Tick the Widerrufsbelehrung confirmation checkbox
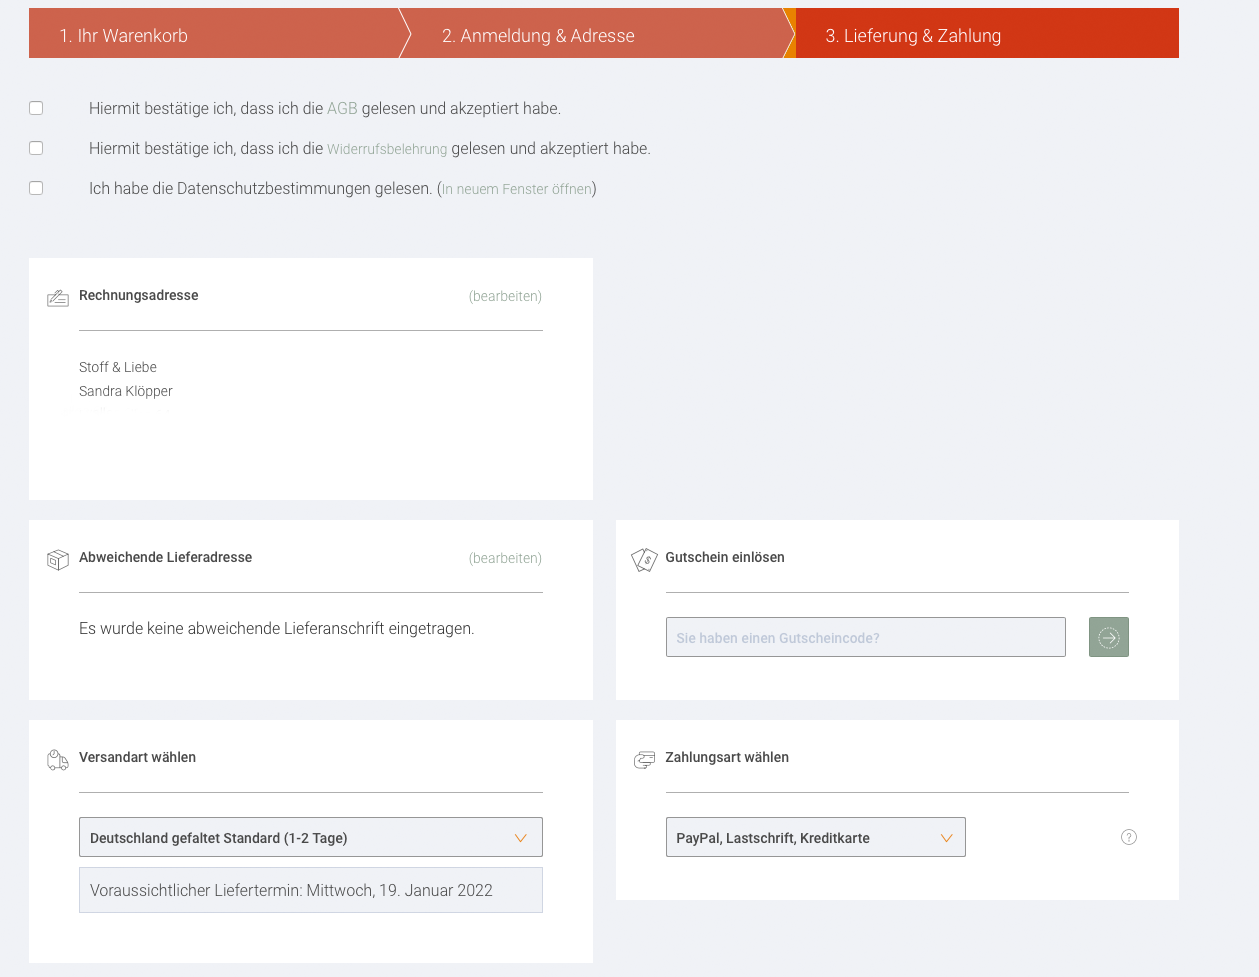 36,148
